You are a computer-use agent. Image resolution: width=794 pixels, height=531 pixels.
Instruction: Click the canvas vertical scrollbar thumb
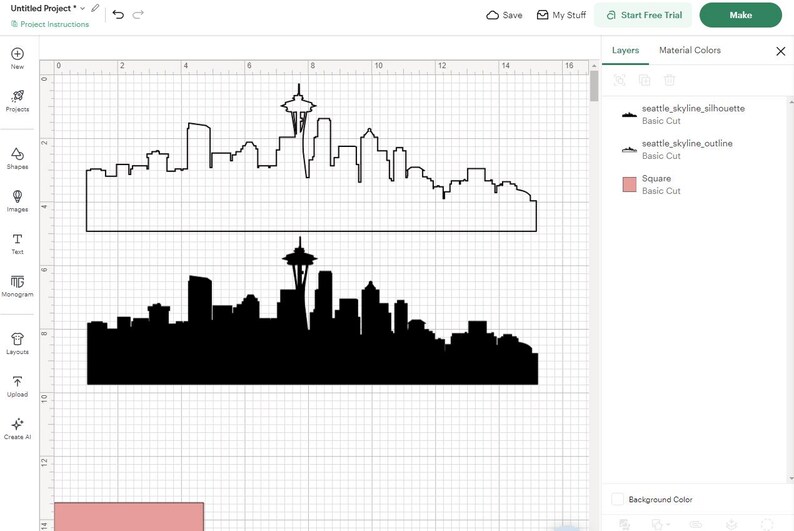coord(594,86)
